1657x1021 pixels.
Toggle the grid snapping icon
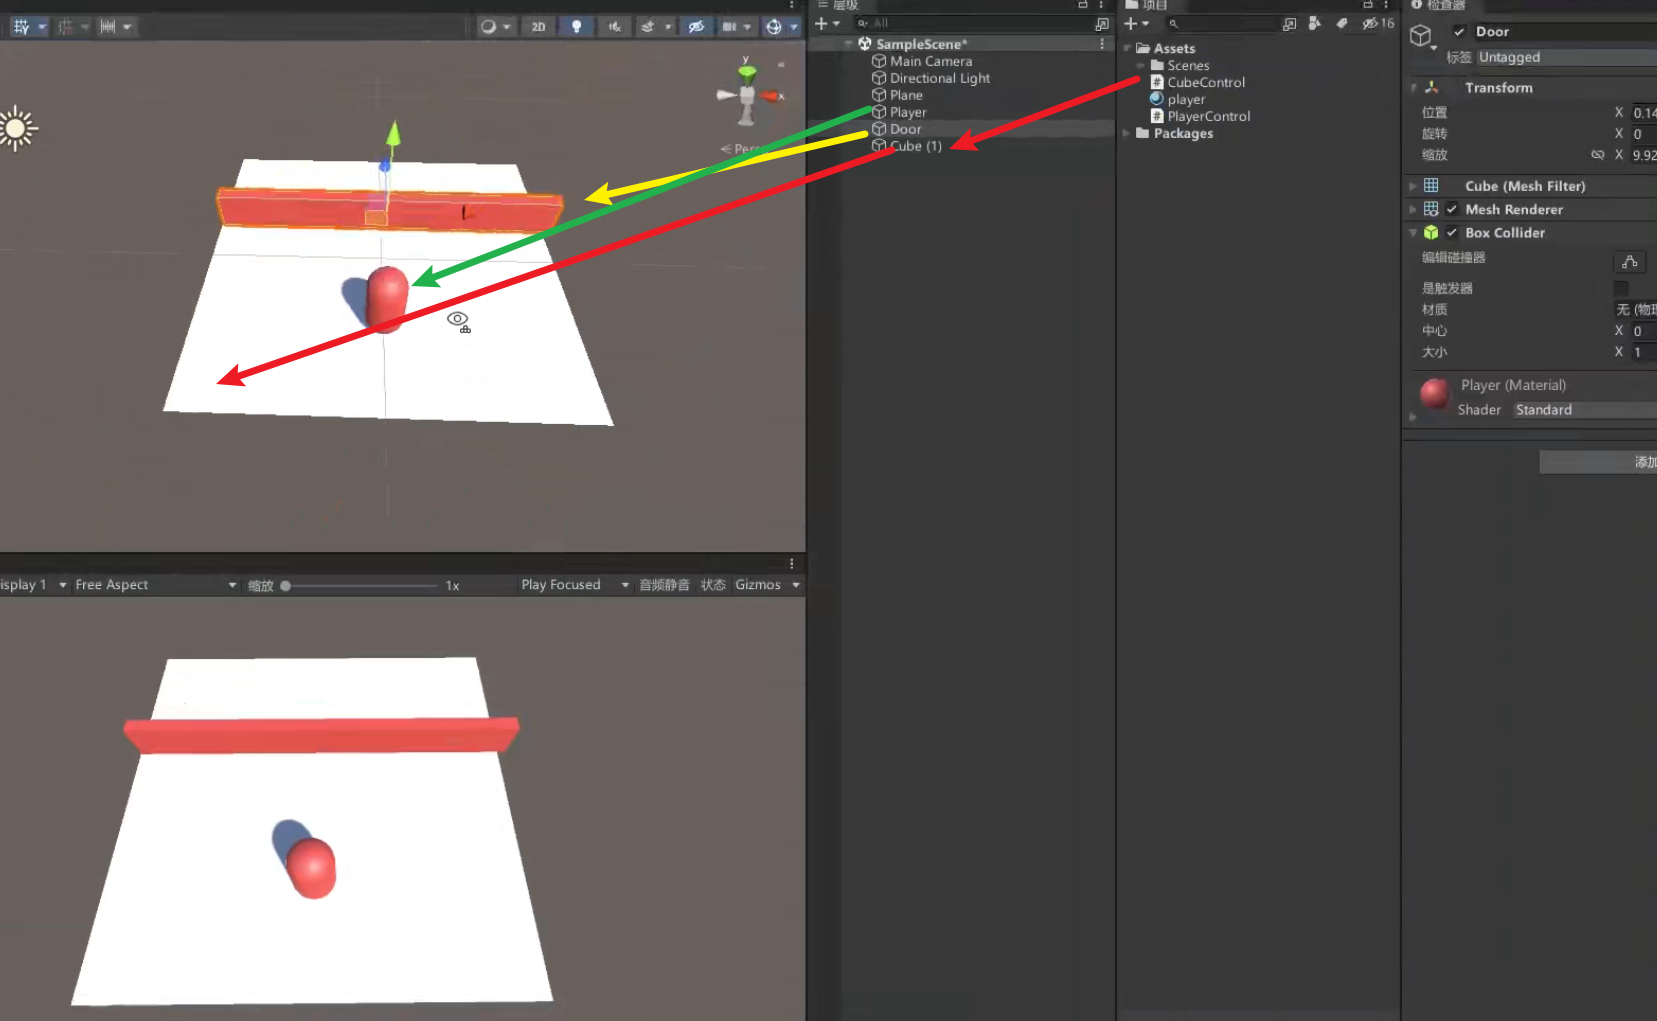65,27
